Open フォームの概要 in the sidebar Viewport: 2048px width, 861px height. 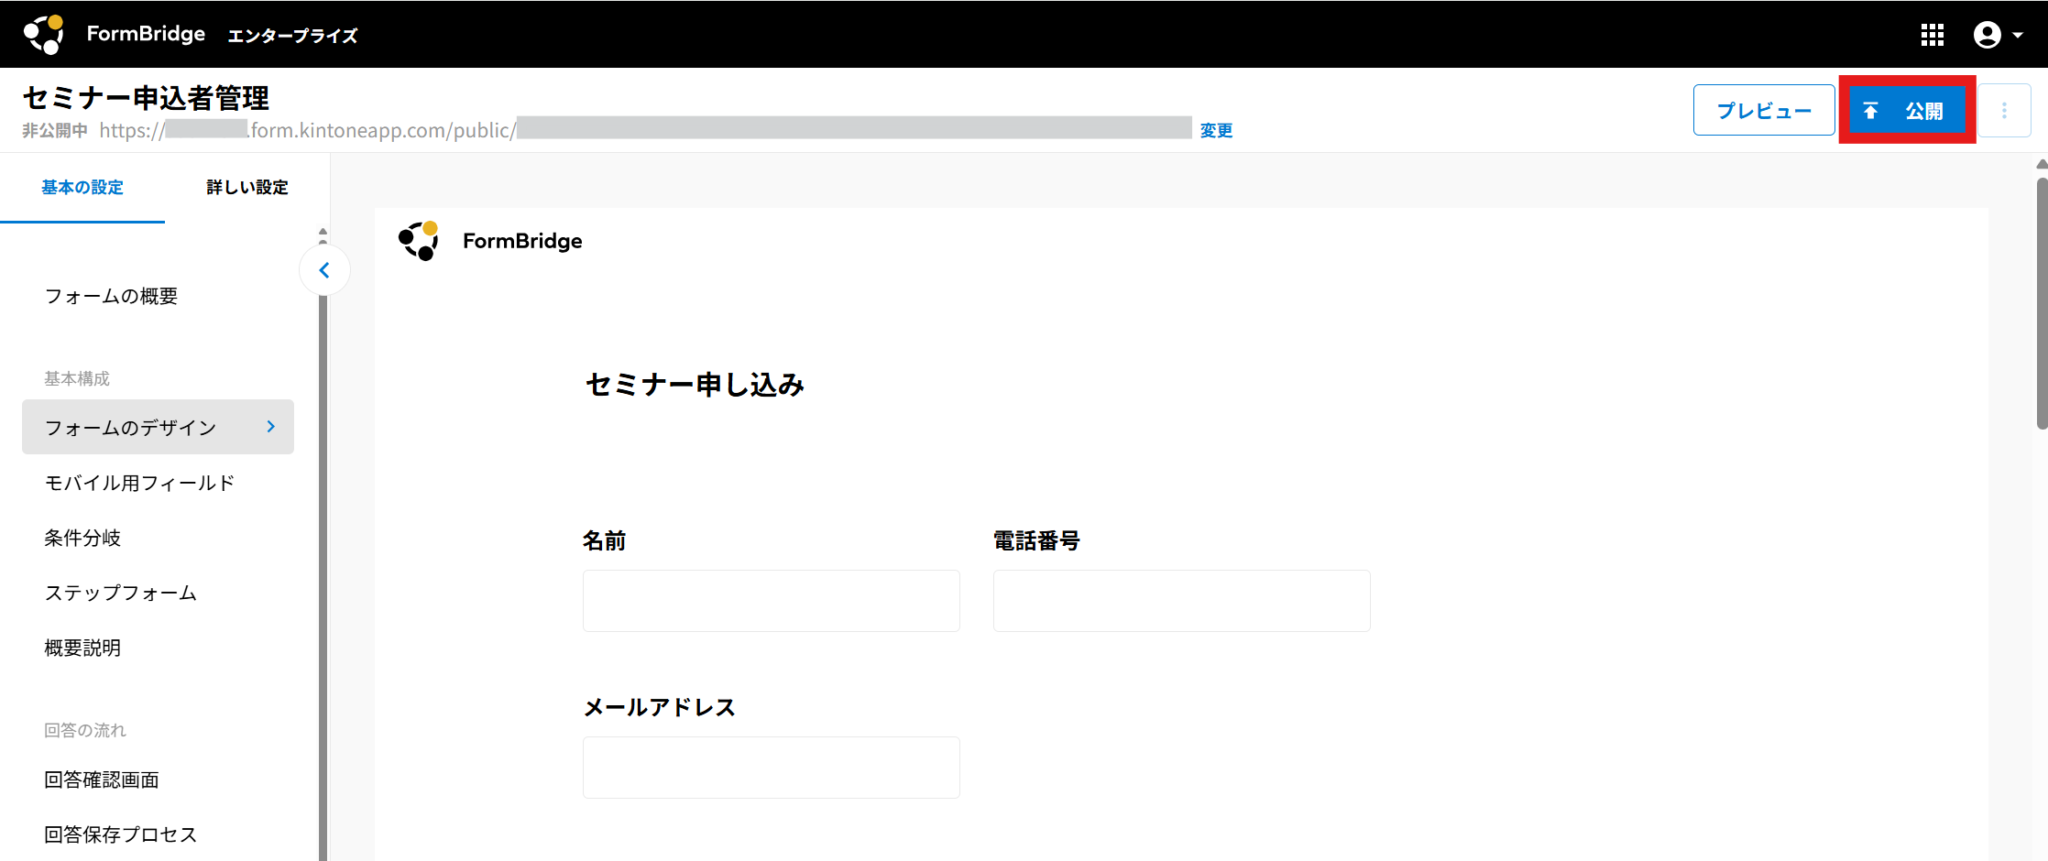tap(111, 296)
